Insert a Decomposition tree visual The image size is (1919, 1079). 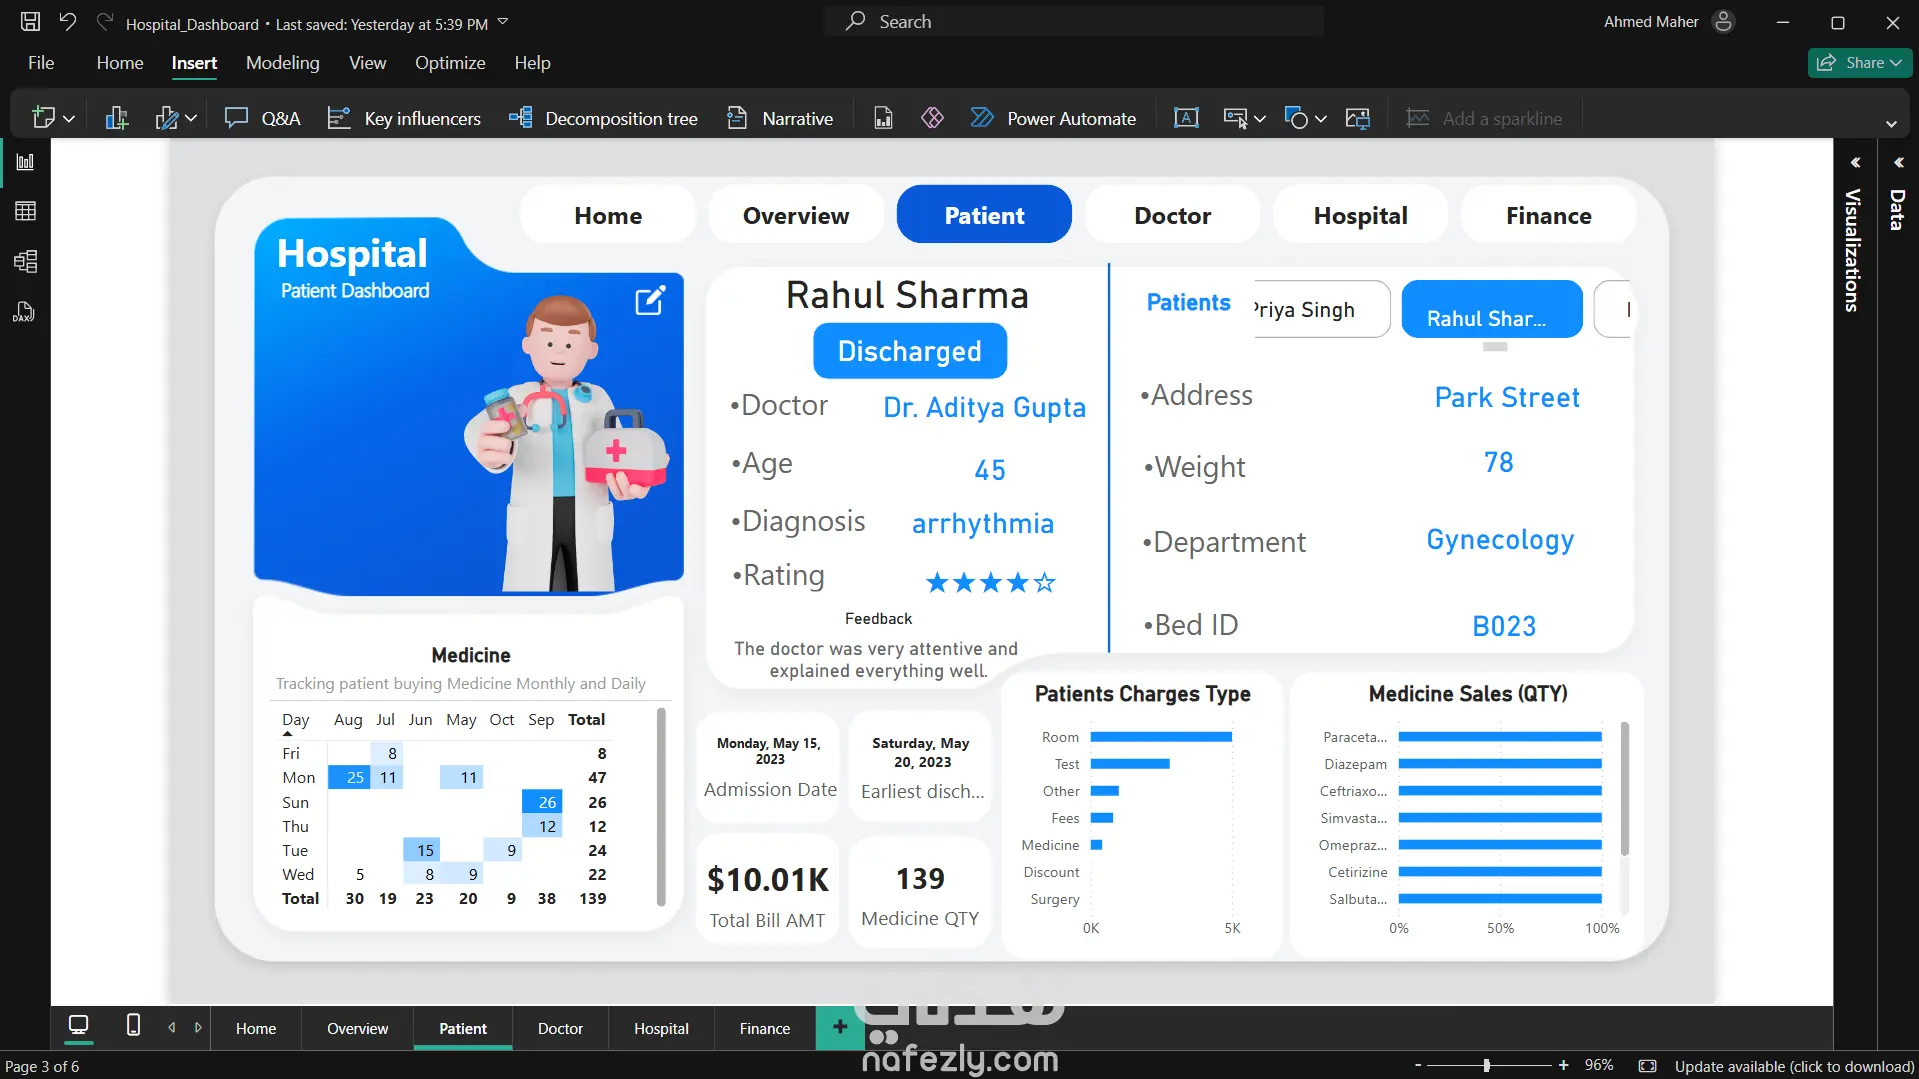(603, 118)
